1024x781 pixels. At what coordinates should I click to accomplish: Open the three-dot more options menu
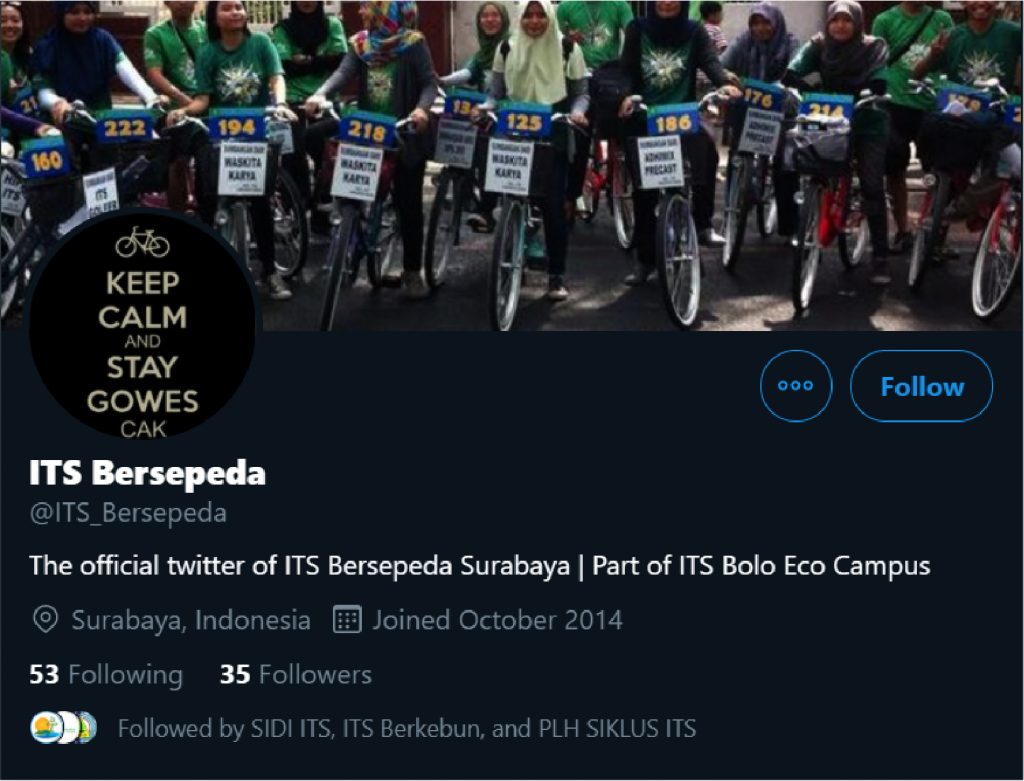click(x=796, y=386)
